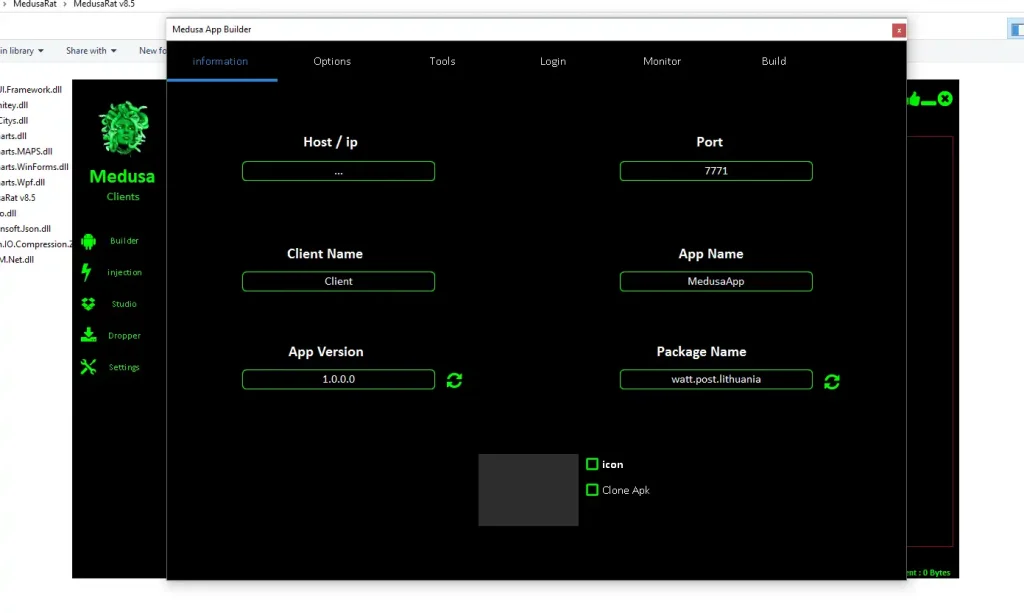Click the green thumbs-up icon
Screen dimensions: 1024x613
pyautogui.click(x=913, y=99)
